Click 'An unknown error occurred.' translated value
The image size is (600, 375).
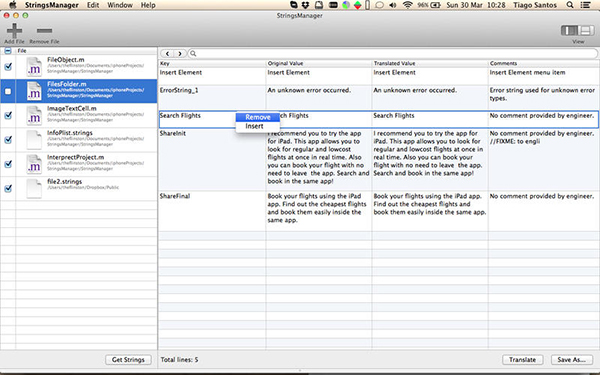click(x=415, y=90)
